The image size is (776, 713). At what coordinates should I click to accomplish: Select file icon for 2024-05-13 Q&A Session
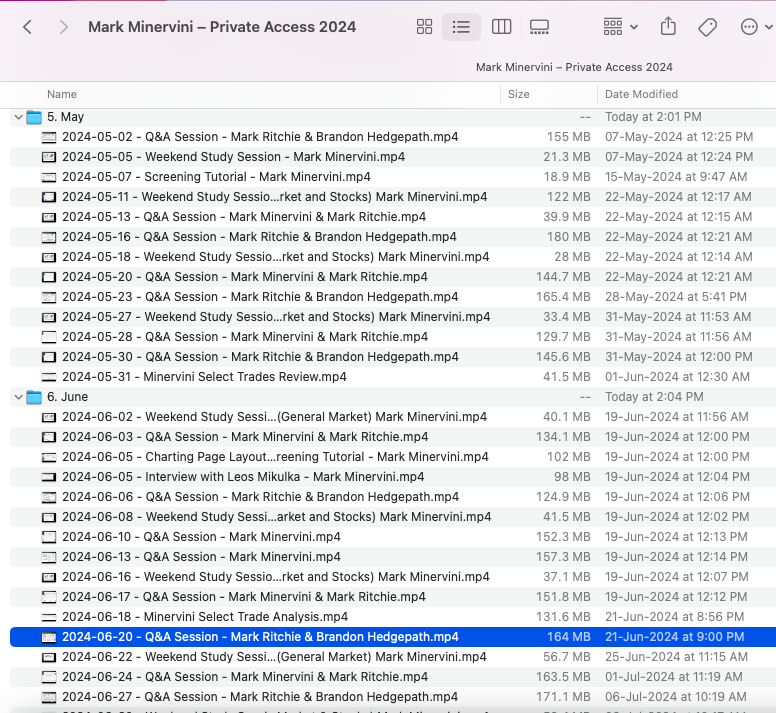(x=48, y=217)
